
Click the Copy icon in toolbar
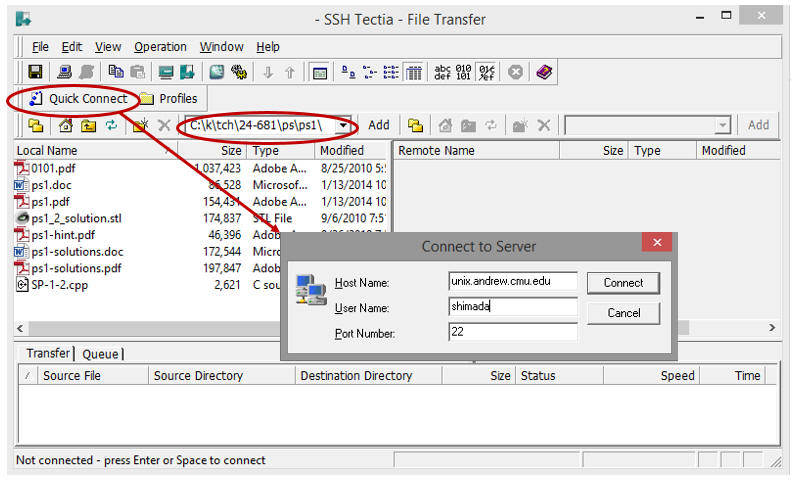(x=116, y=72)
